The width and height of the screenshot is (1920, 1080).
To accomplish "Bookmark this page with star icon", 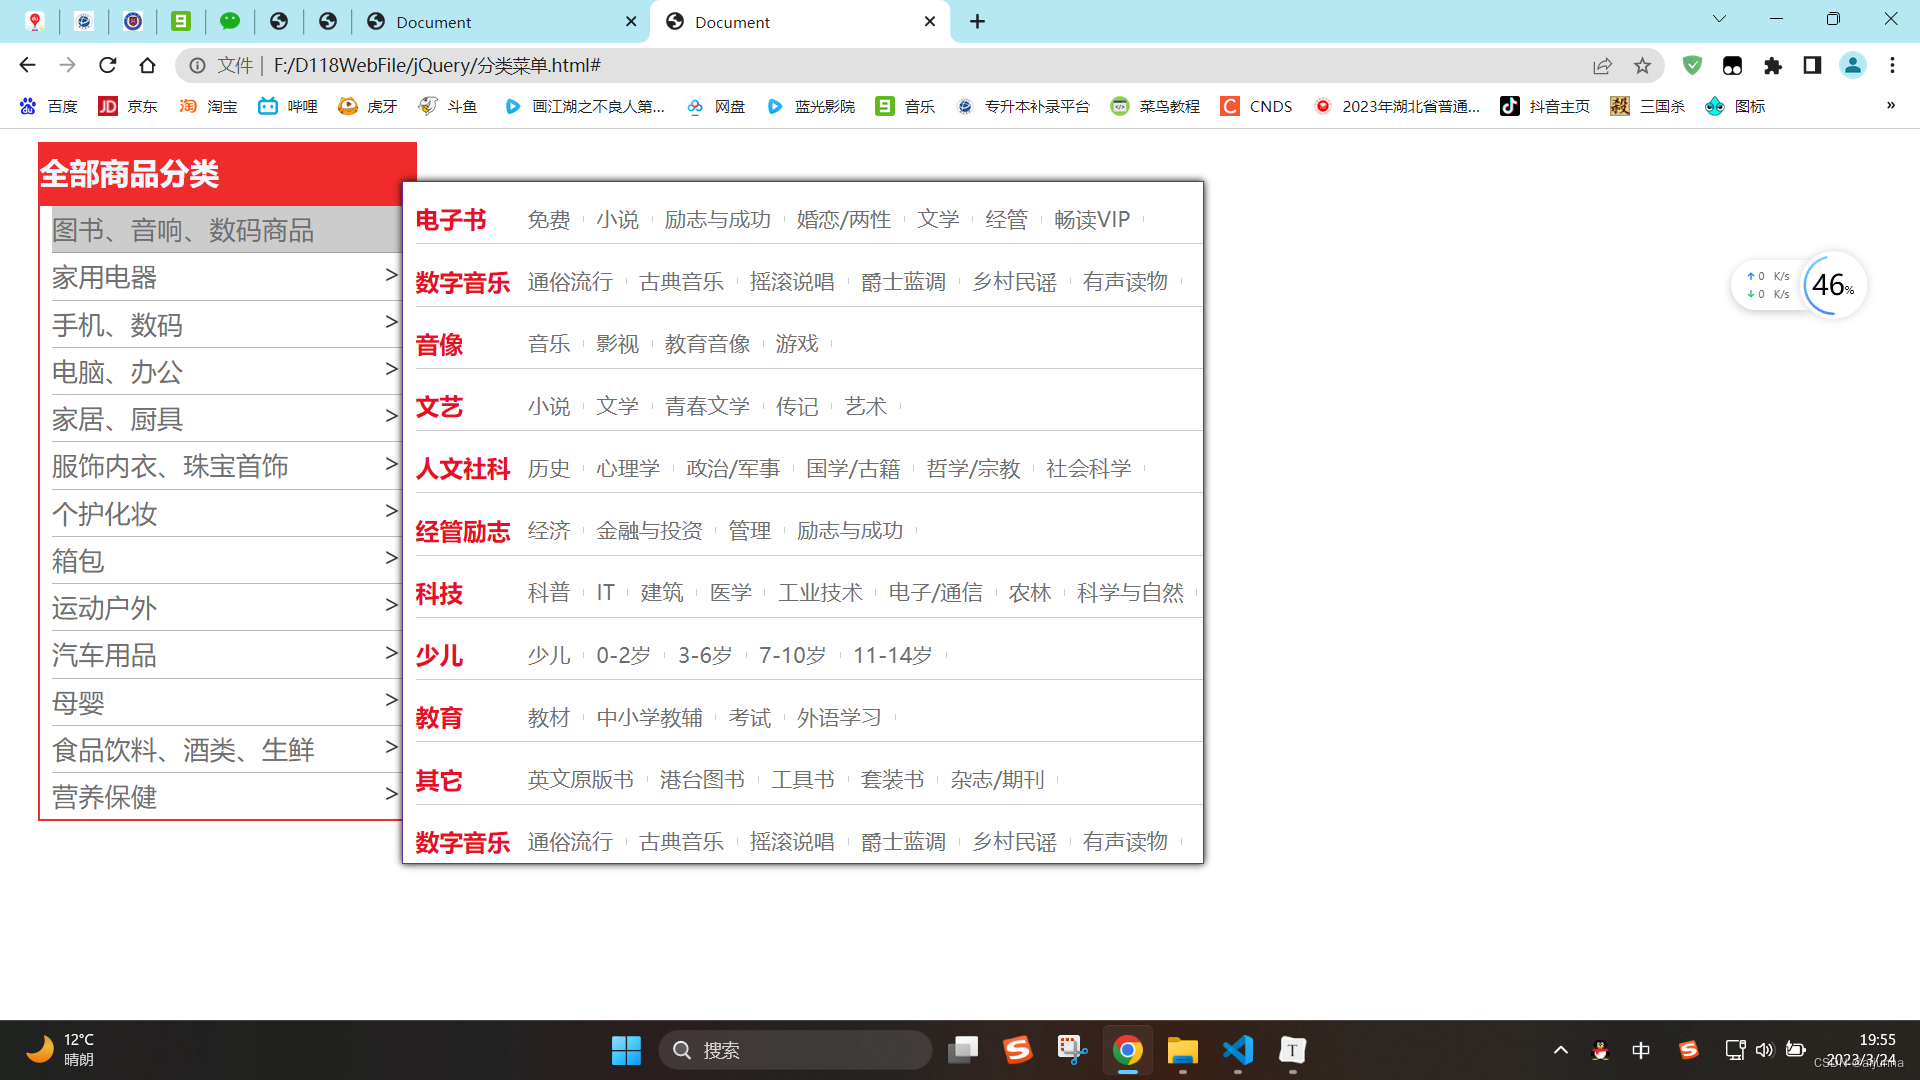I will point(1642,65).
